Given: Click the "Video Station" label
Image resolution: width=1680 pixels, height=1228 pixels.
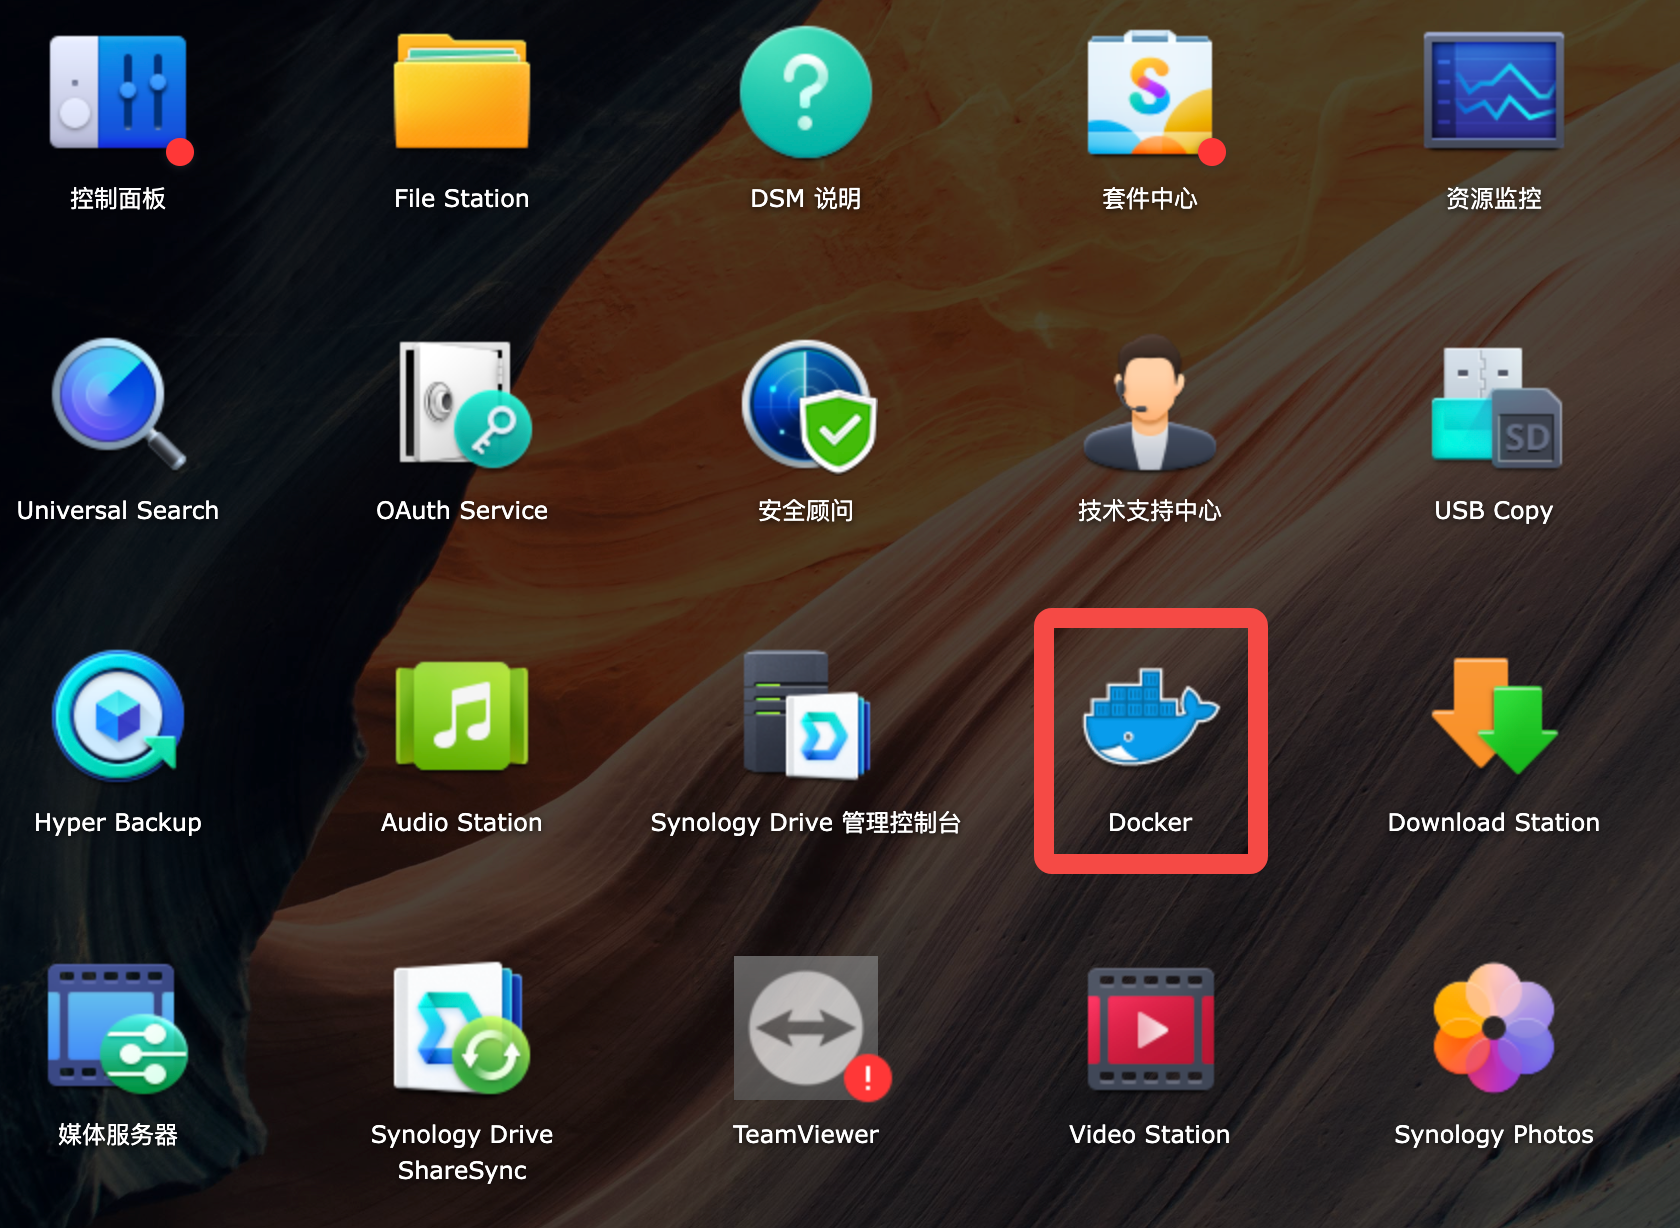Looking at the screenshot, I should click(x=1150, y=1134).
